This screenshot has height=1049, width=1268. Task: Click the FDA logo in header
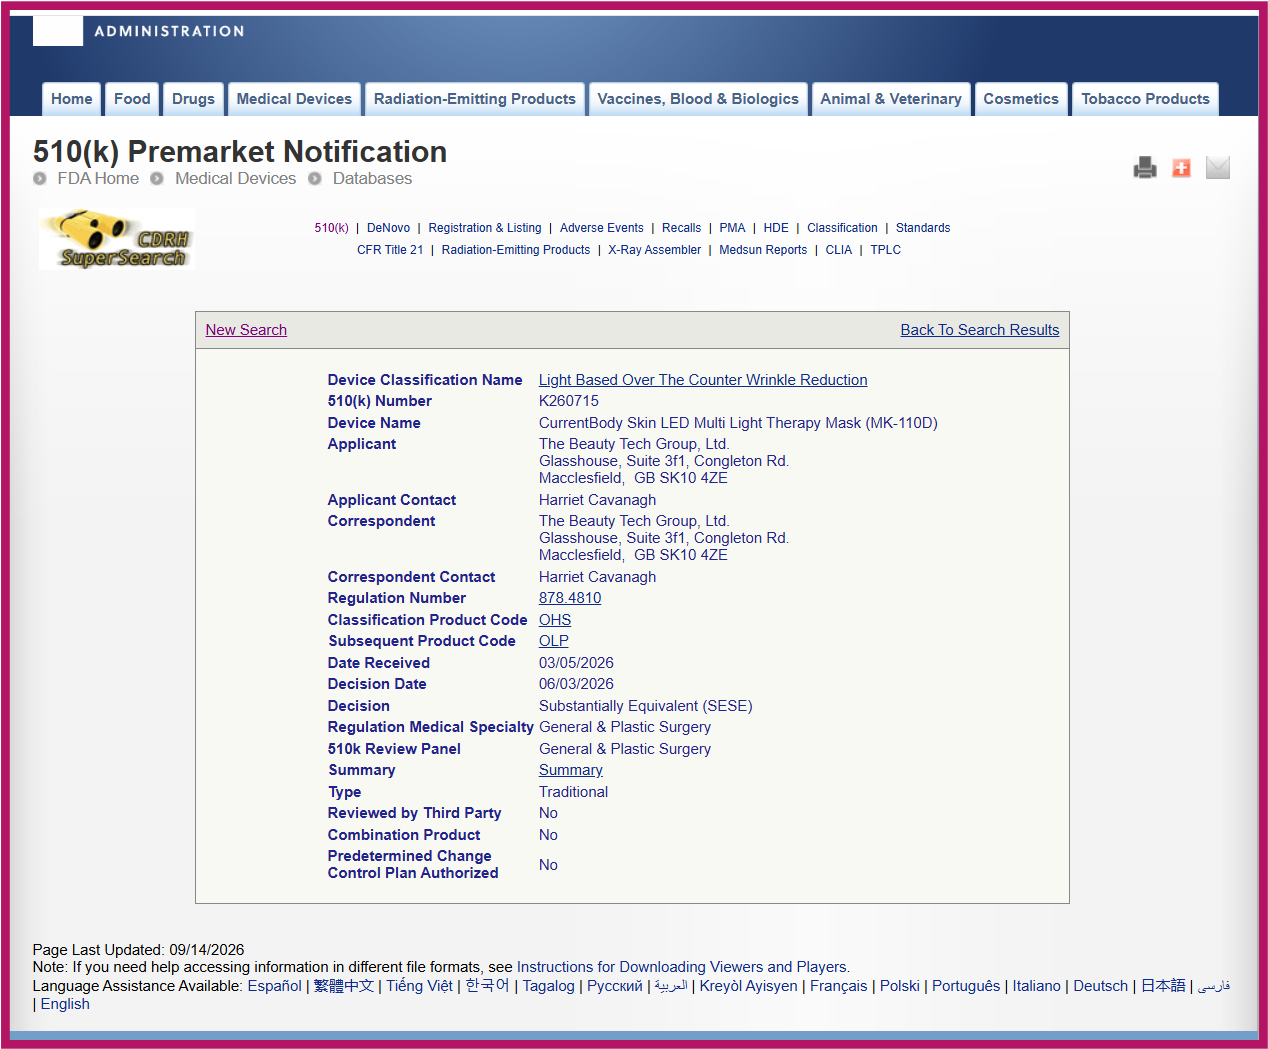[57, 31]
